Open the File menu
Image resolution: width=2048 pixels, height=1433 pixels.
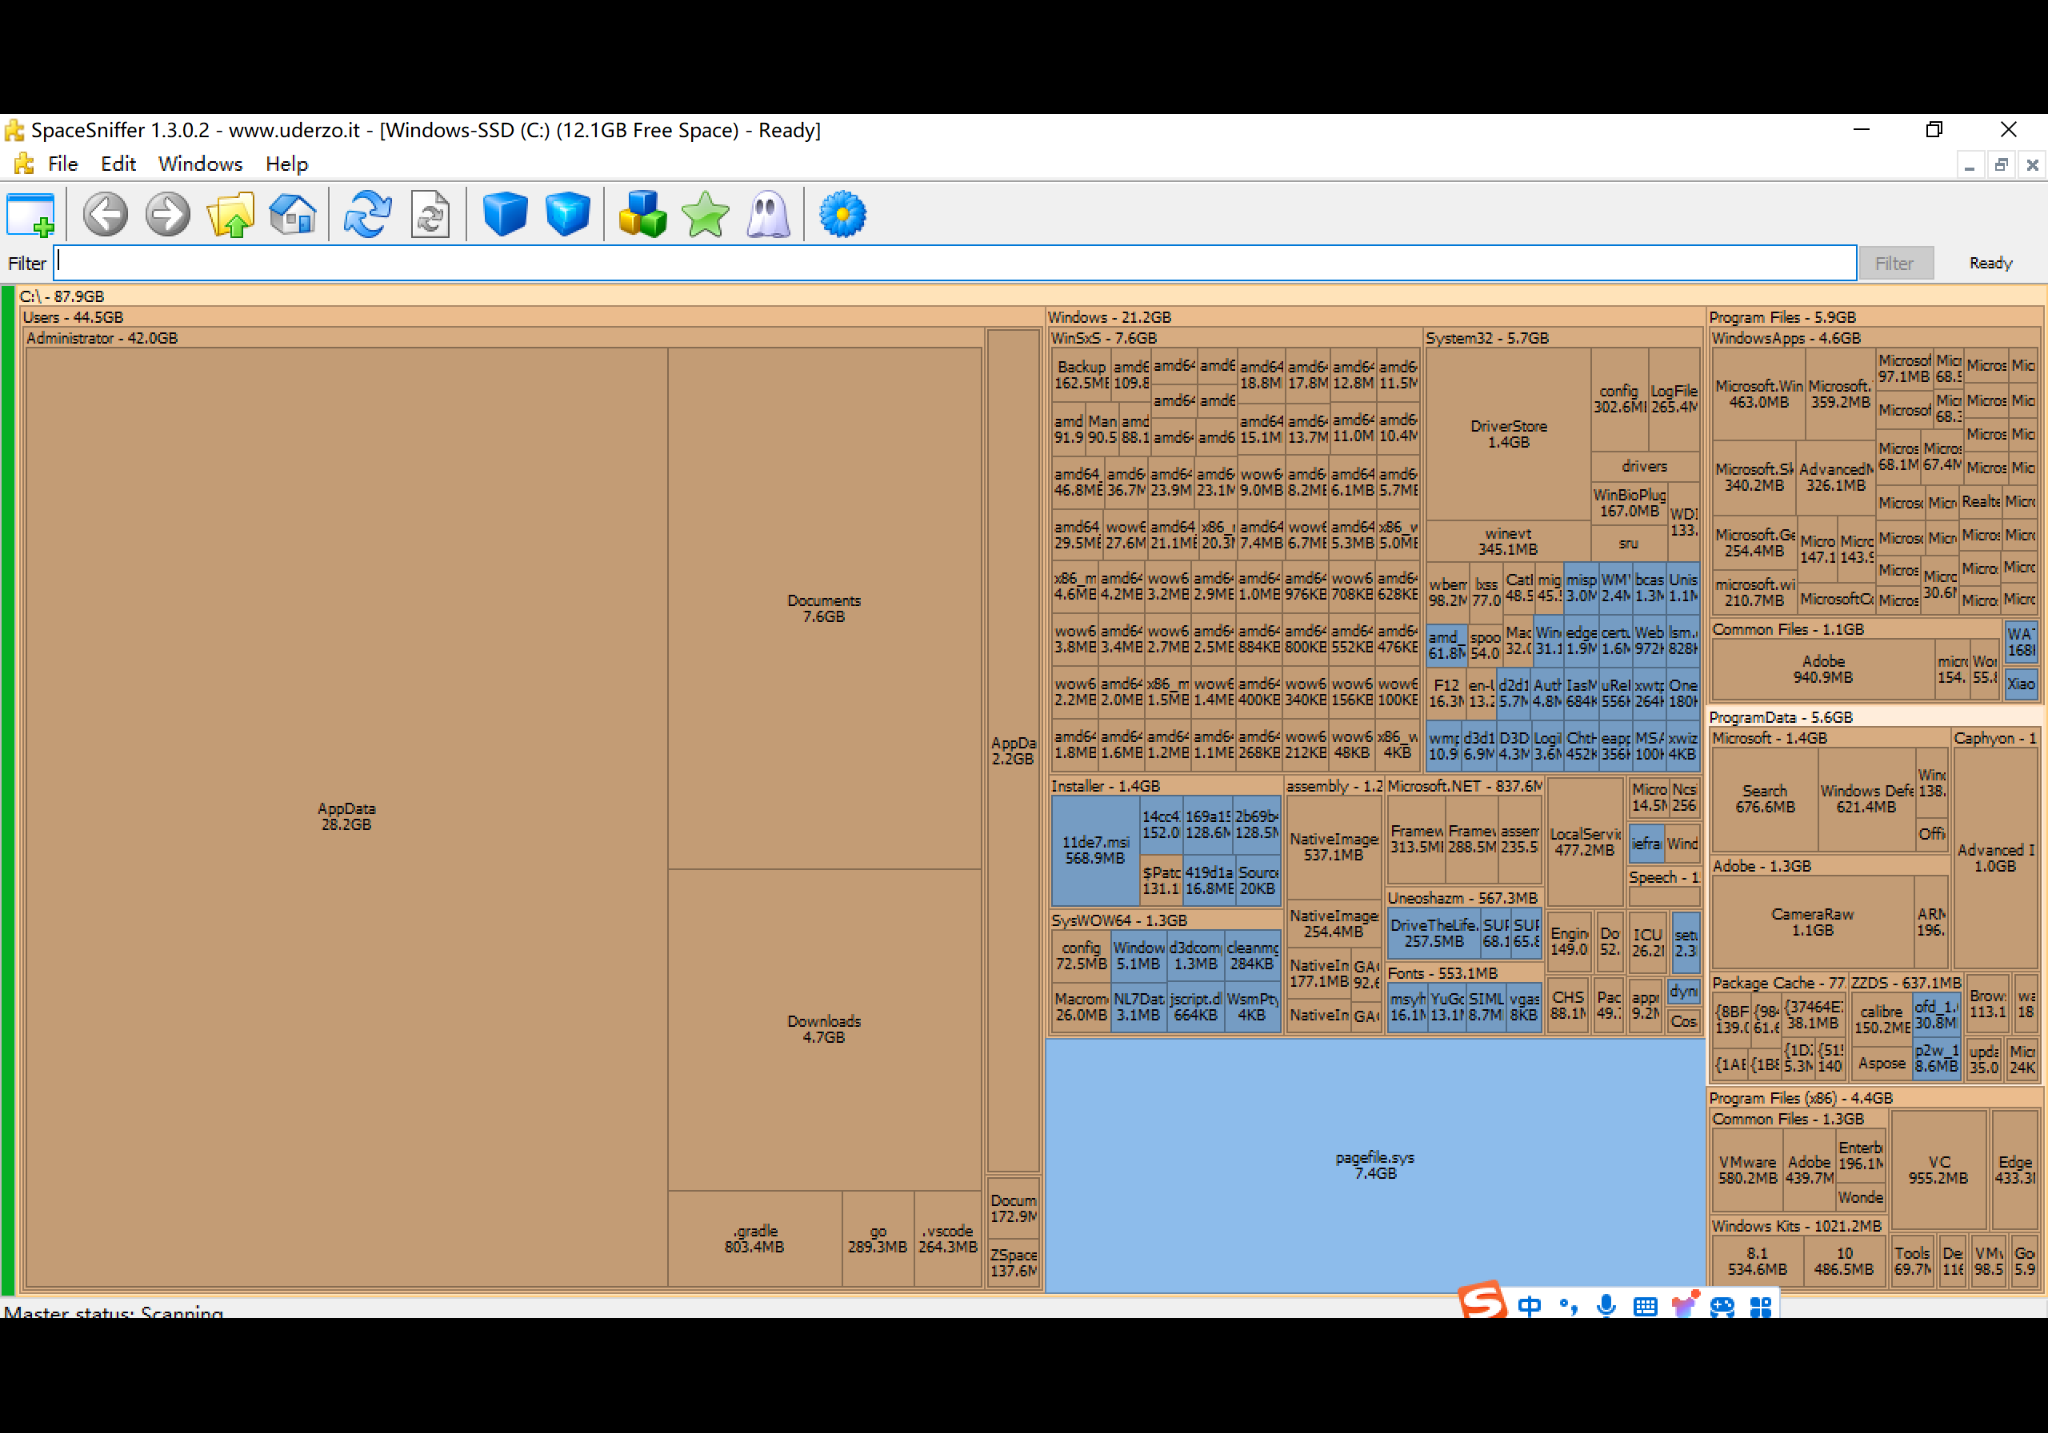pos(62,164)
